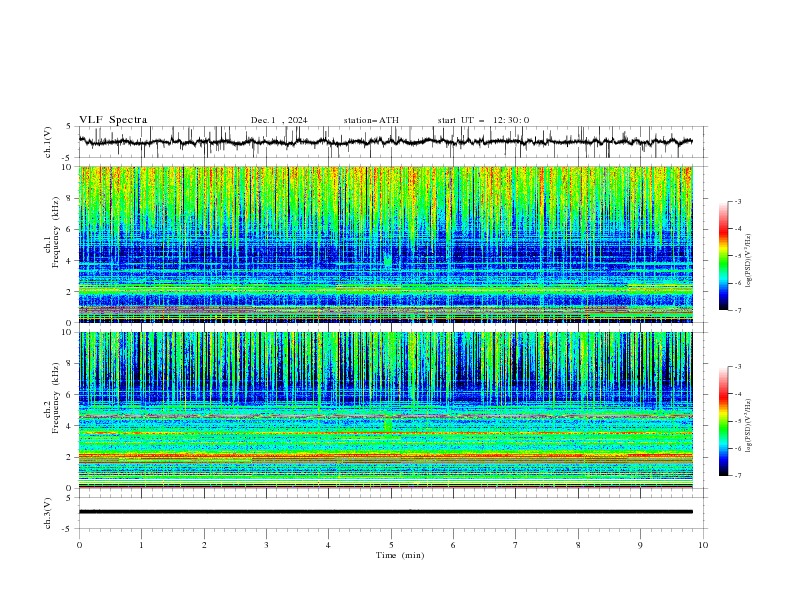792x612 pixels.
Task: Click the ch.3 flat black voltage trace
Action: coord(385,512)
